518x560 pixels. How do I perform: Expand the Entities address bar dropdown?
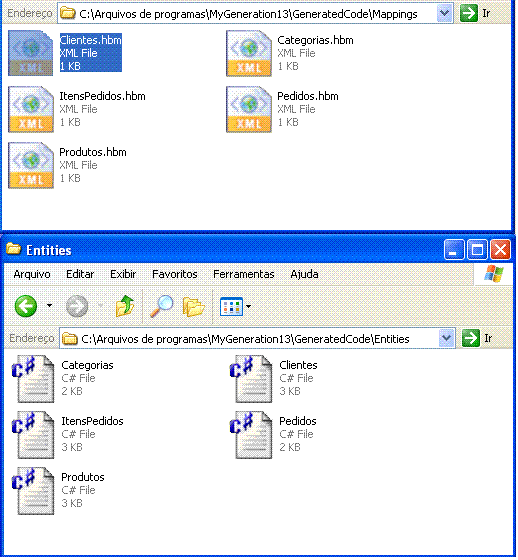point(447,338)
